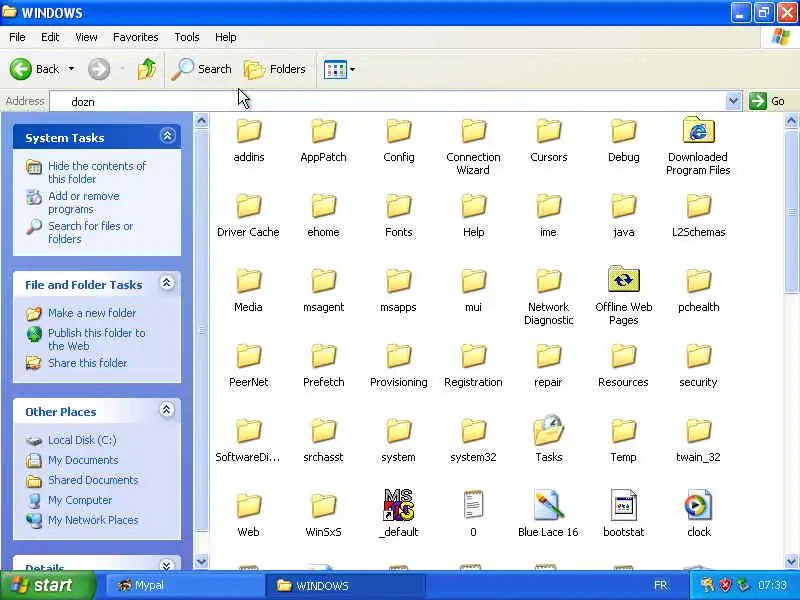Click the Views icon in toolbar

(335, 69)
